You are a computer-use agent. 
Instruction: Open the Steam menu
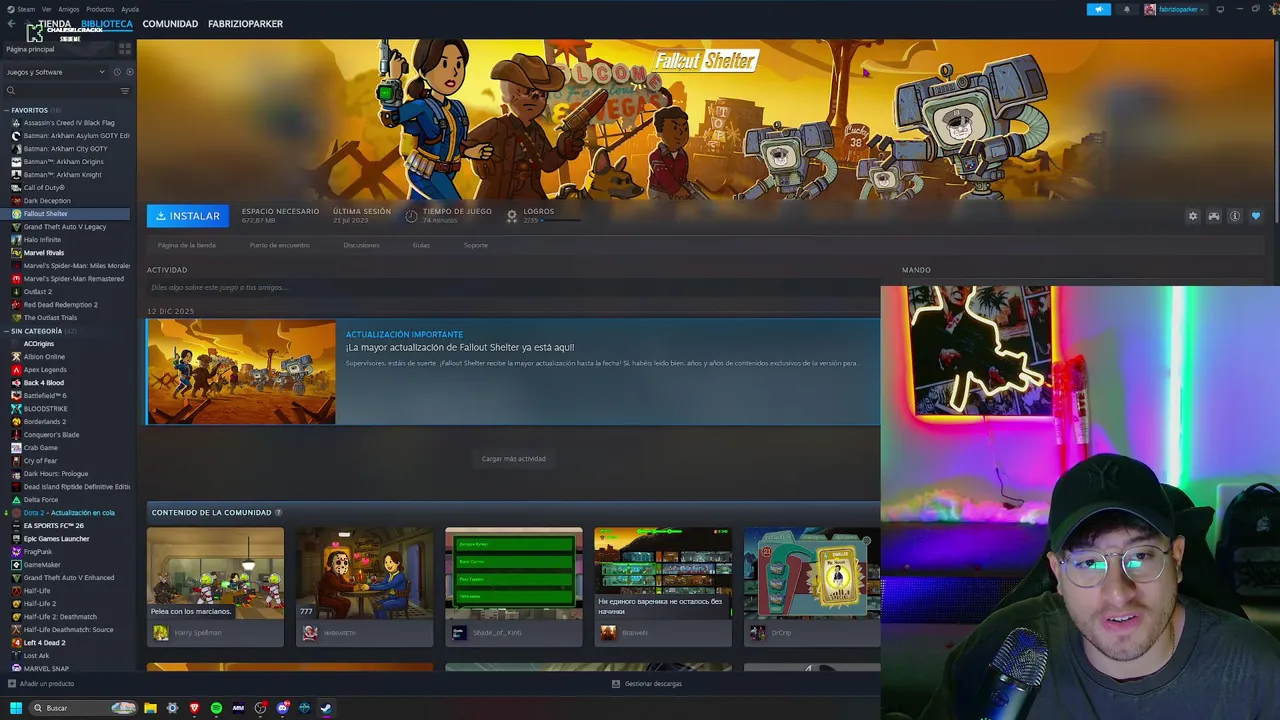click(21, 9)
